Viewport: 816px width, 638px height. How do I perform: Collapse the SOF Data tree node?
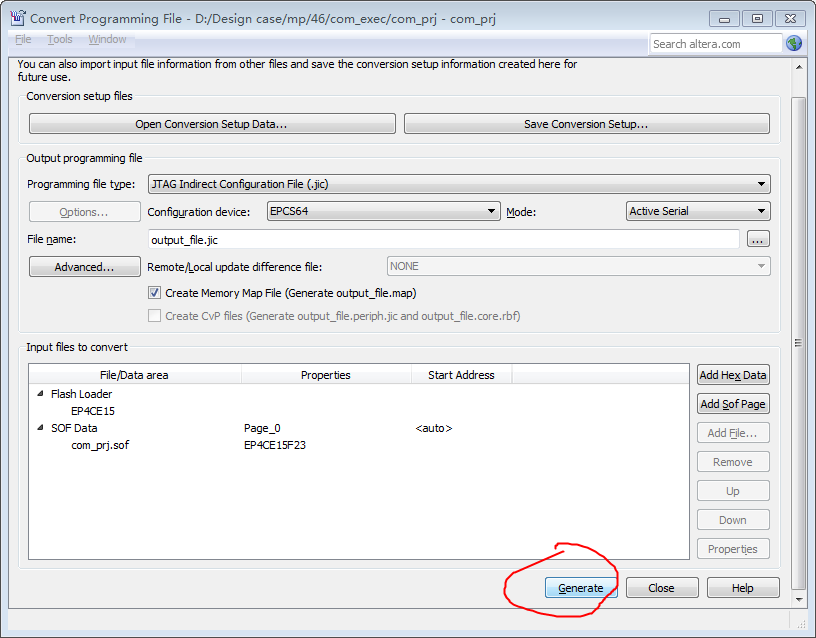click(x=38, y=428)
